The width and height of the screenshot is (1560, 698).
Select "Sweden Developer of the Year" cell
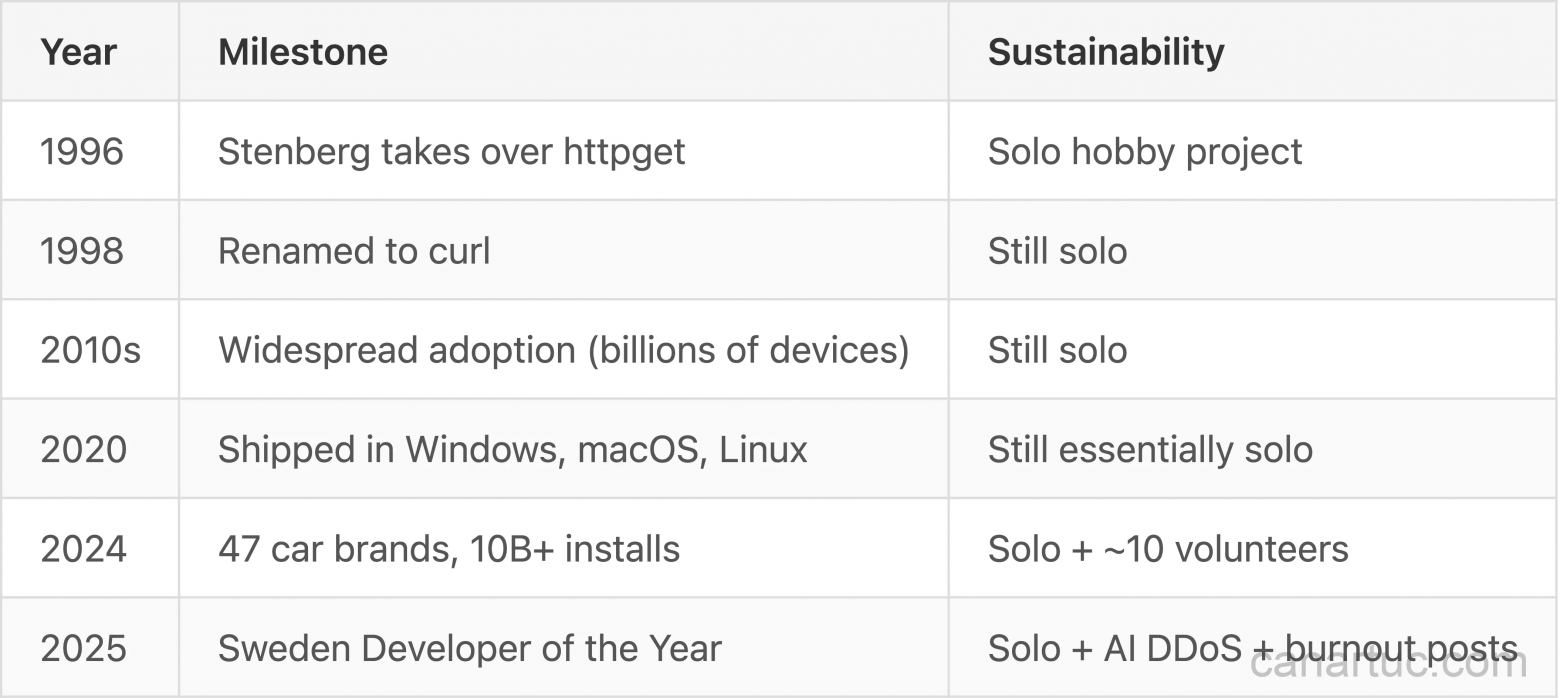469,648
